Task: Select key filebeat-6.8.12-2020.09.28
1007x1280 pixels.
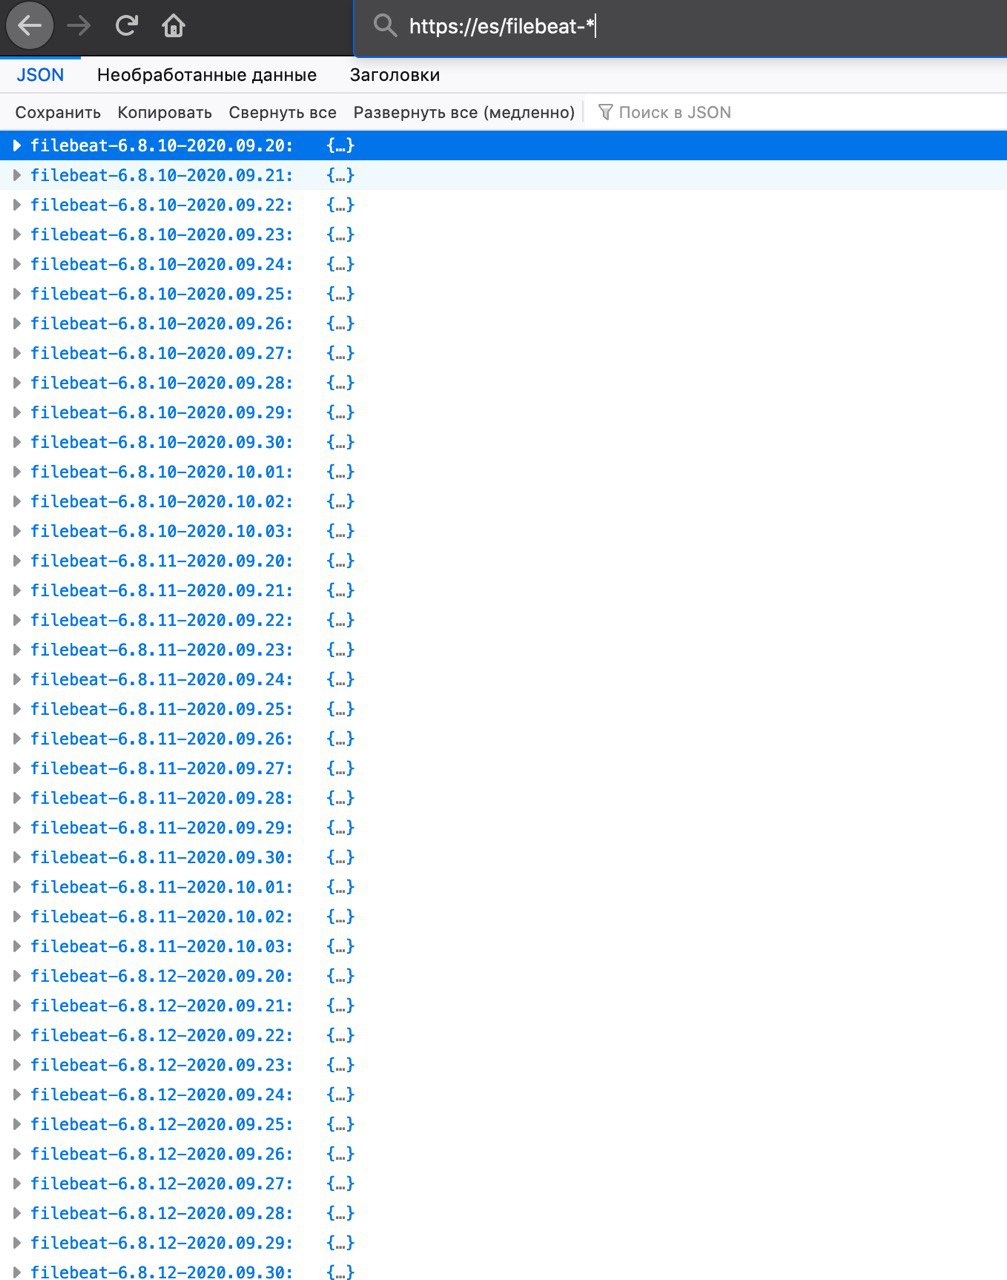Action: tap(162, 1214)
